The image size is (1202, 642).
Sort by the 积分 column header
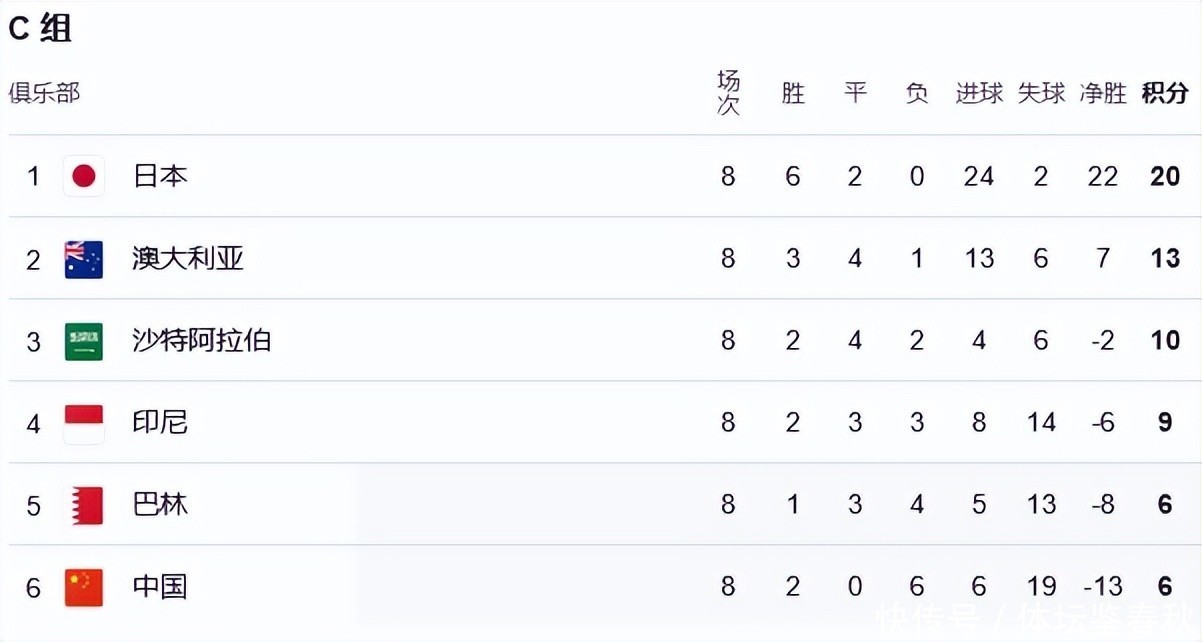(x=1165, y=94)
